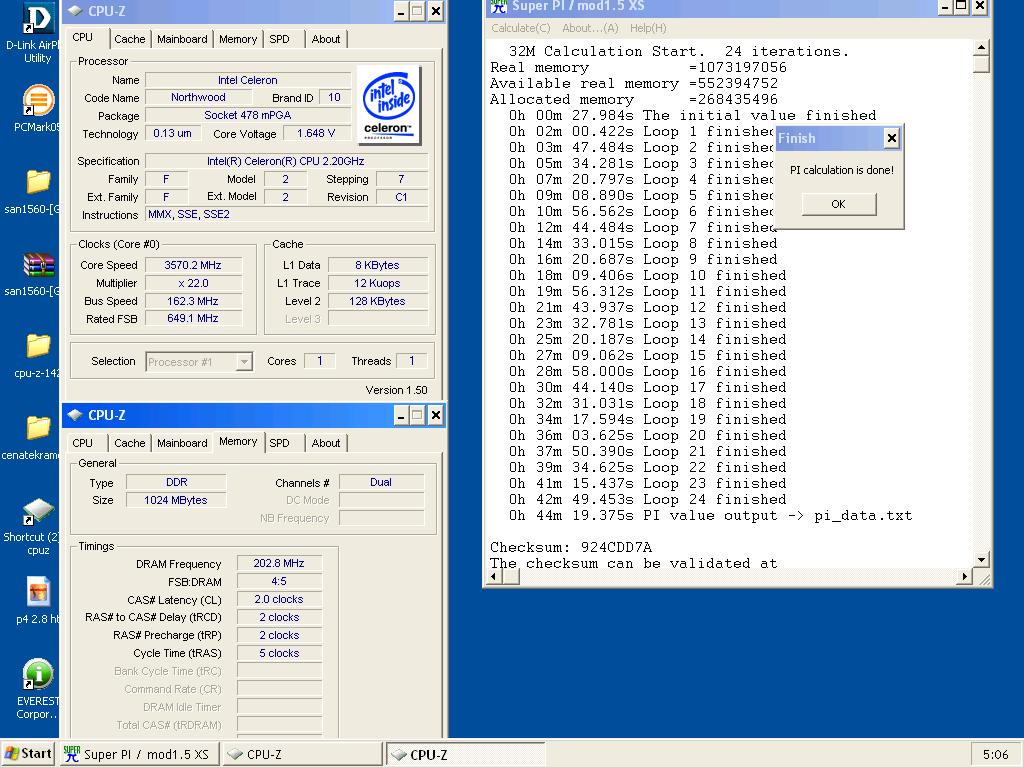Viewport: 1024px width, 768px height.
Task: Click the Checksum: 924CDD7A line
Action: tap(571, 547)
